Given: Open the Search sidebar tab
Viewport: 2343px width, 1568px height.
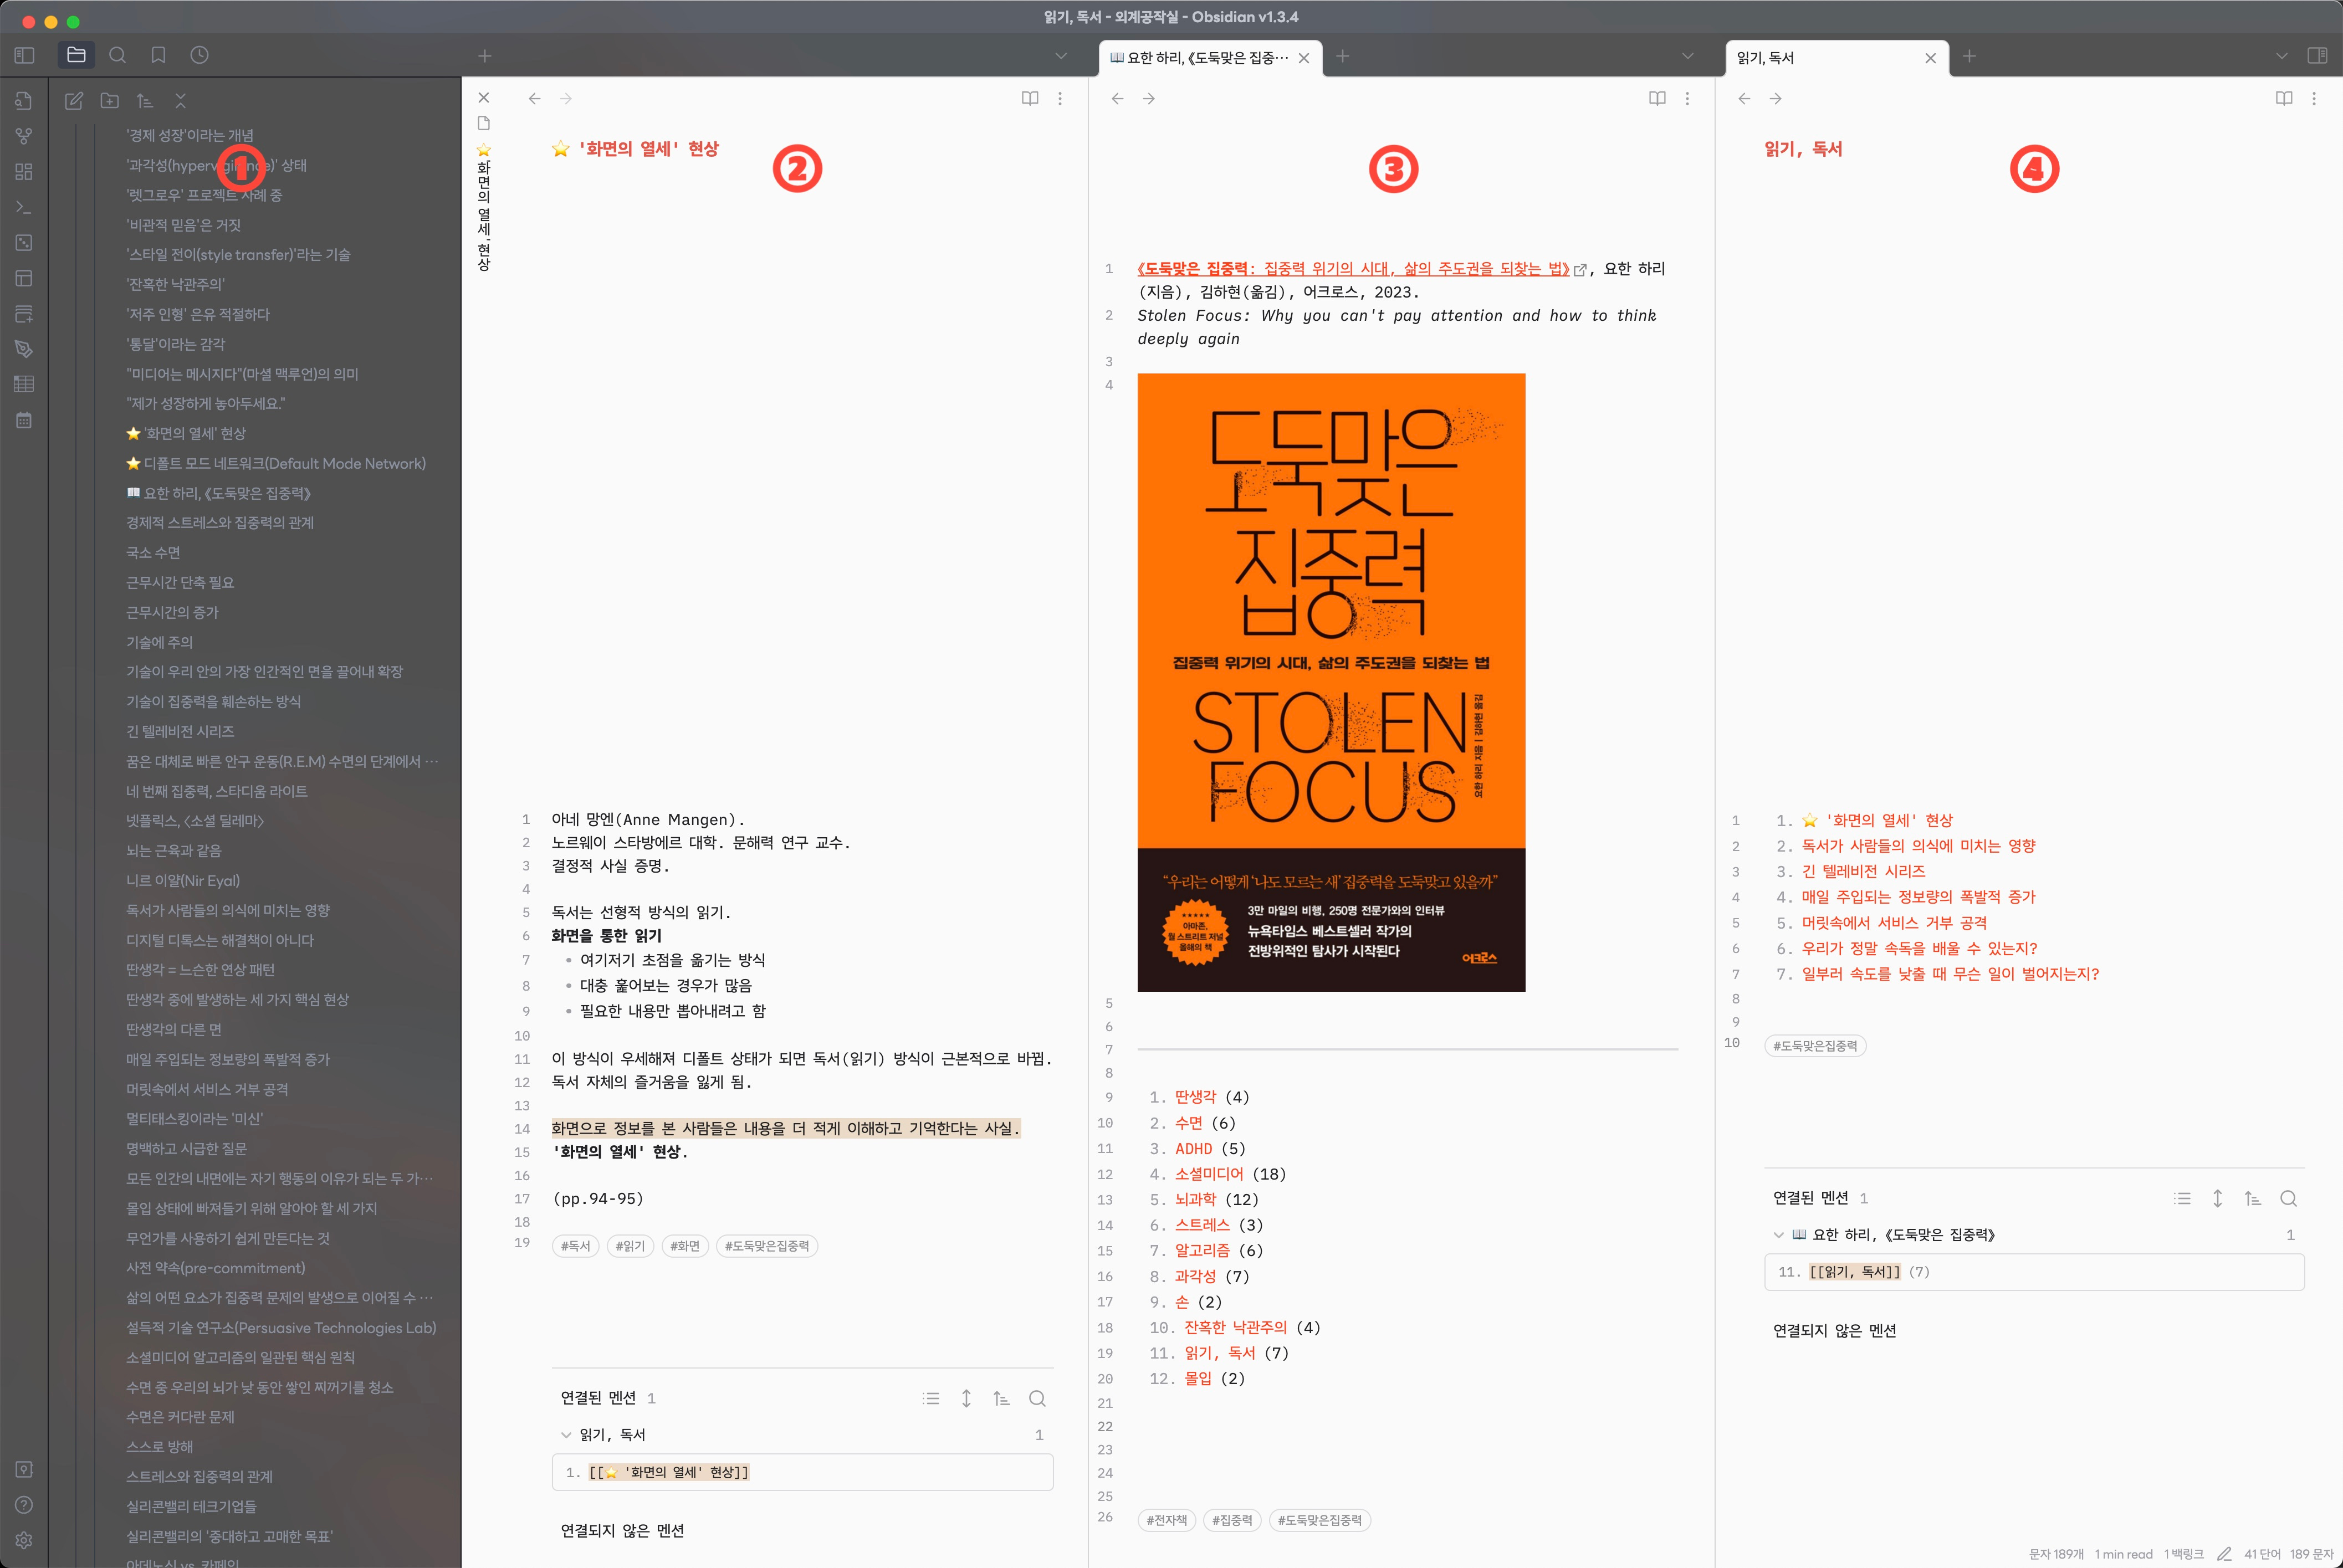Looking at the screenshot, I should click(118, 55).
